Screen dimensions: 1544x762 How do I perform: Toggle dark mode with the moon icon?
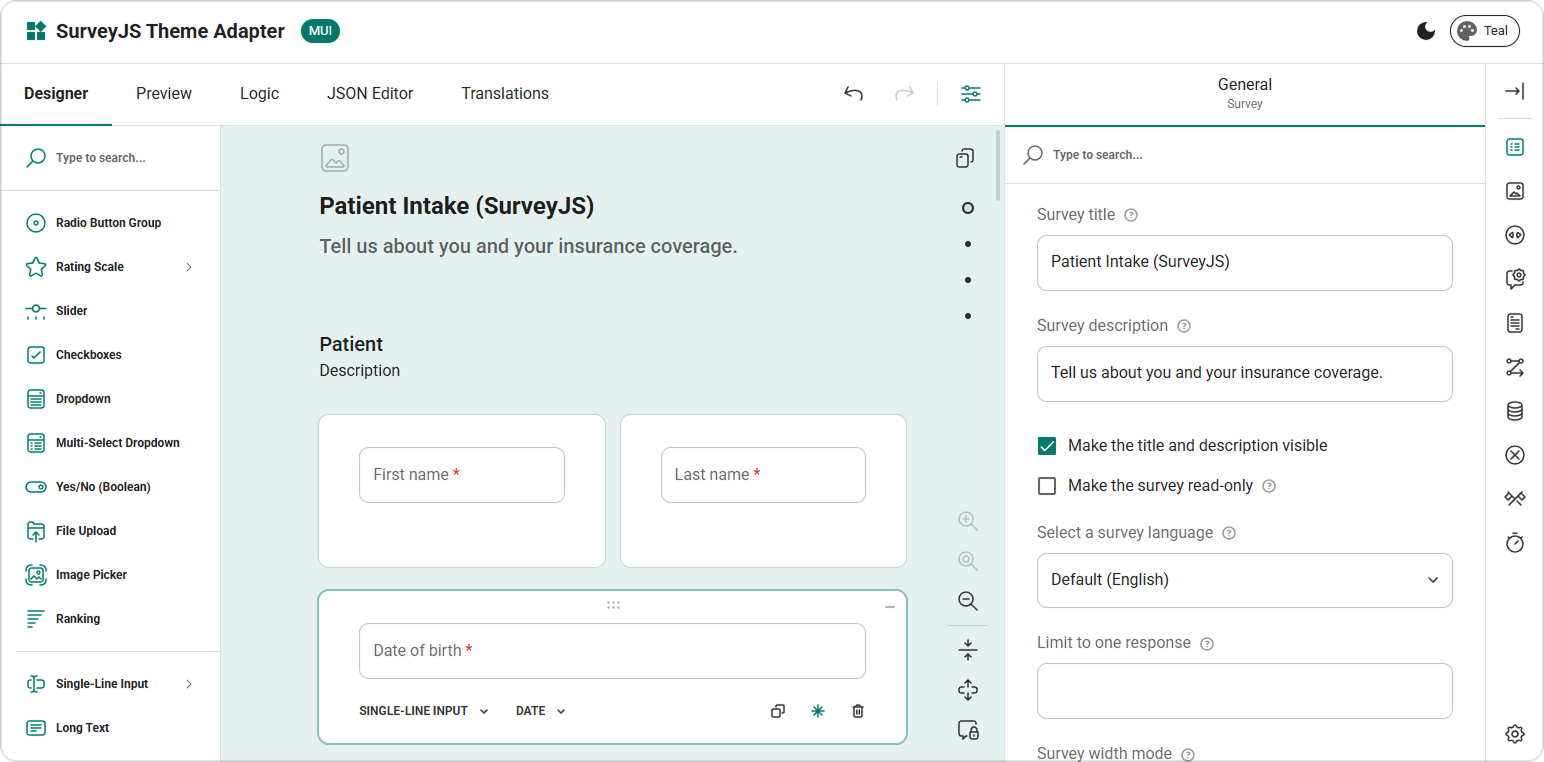tap(1426, 31)
